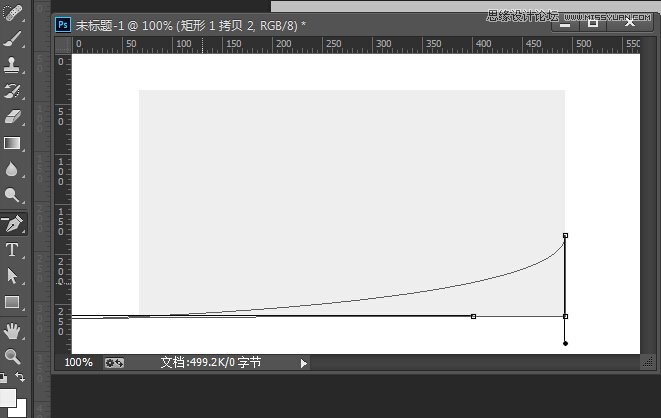This screenshot has width=661, height=418.
Task: Select the Zoom tool
Action: click(12, 356)
